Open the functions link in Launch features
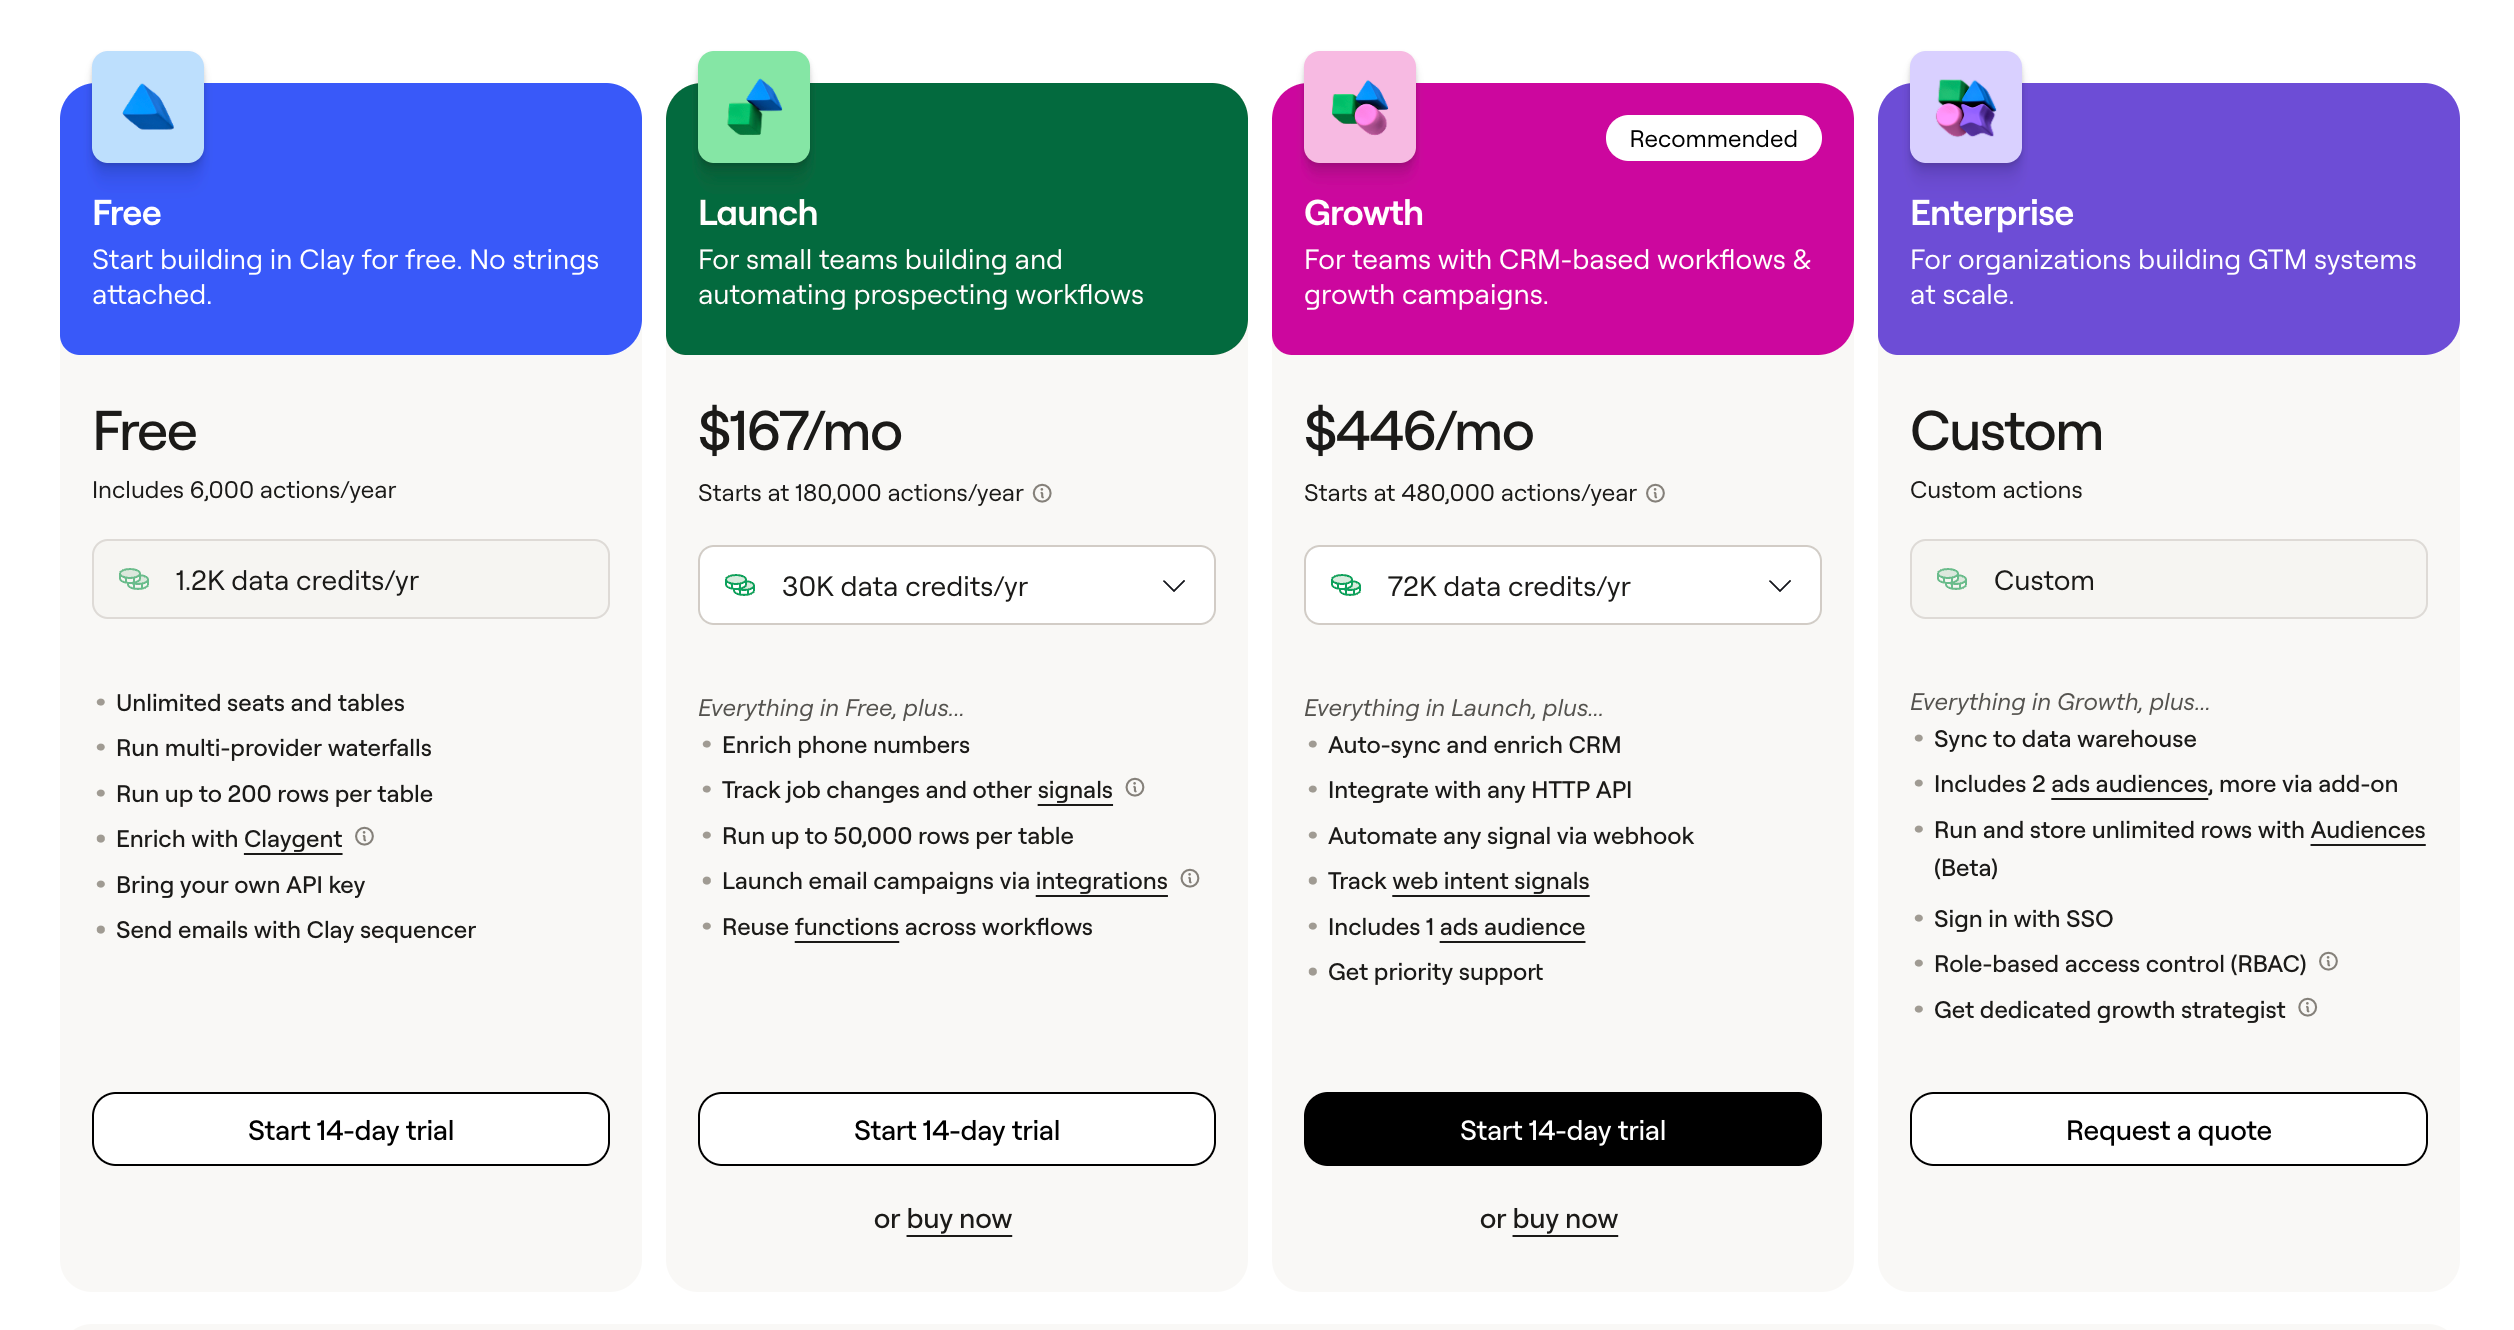Screen dimensions: 2514x1330 pos(847,927)
